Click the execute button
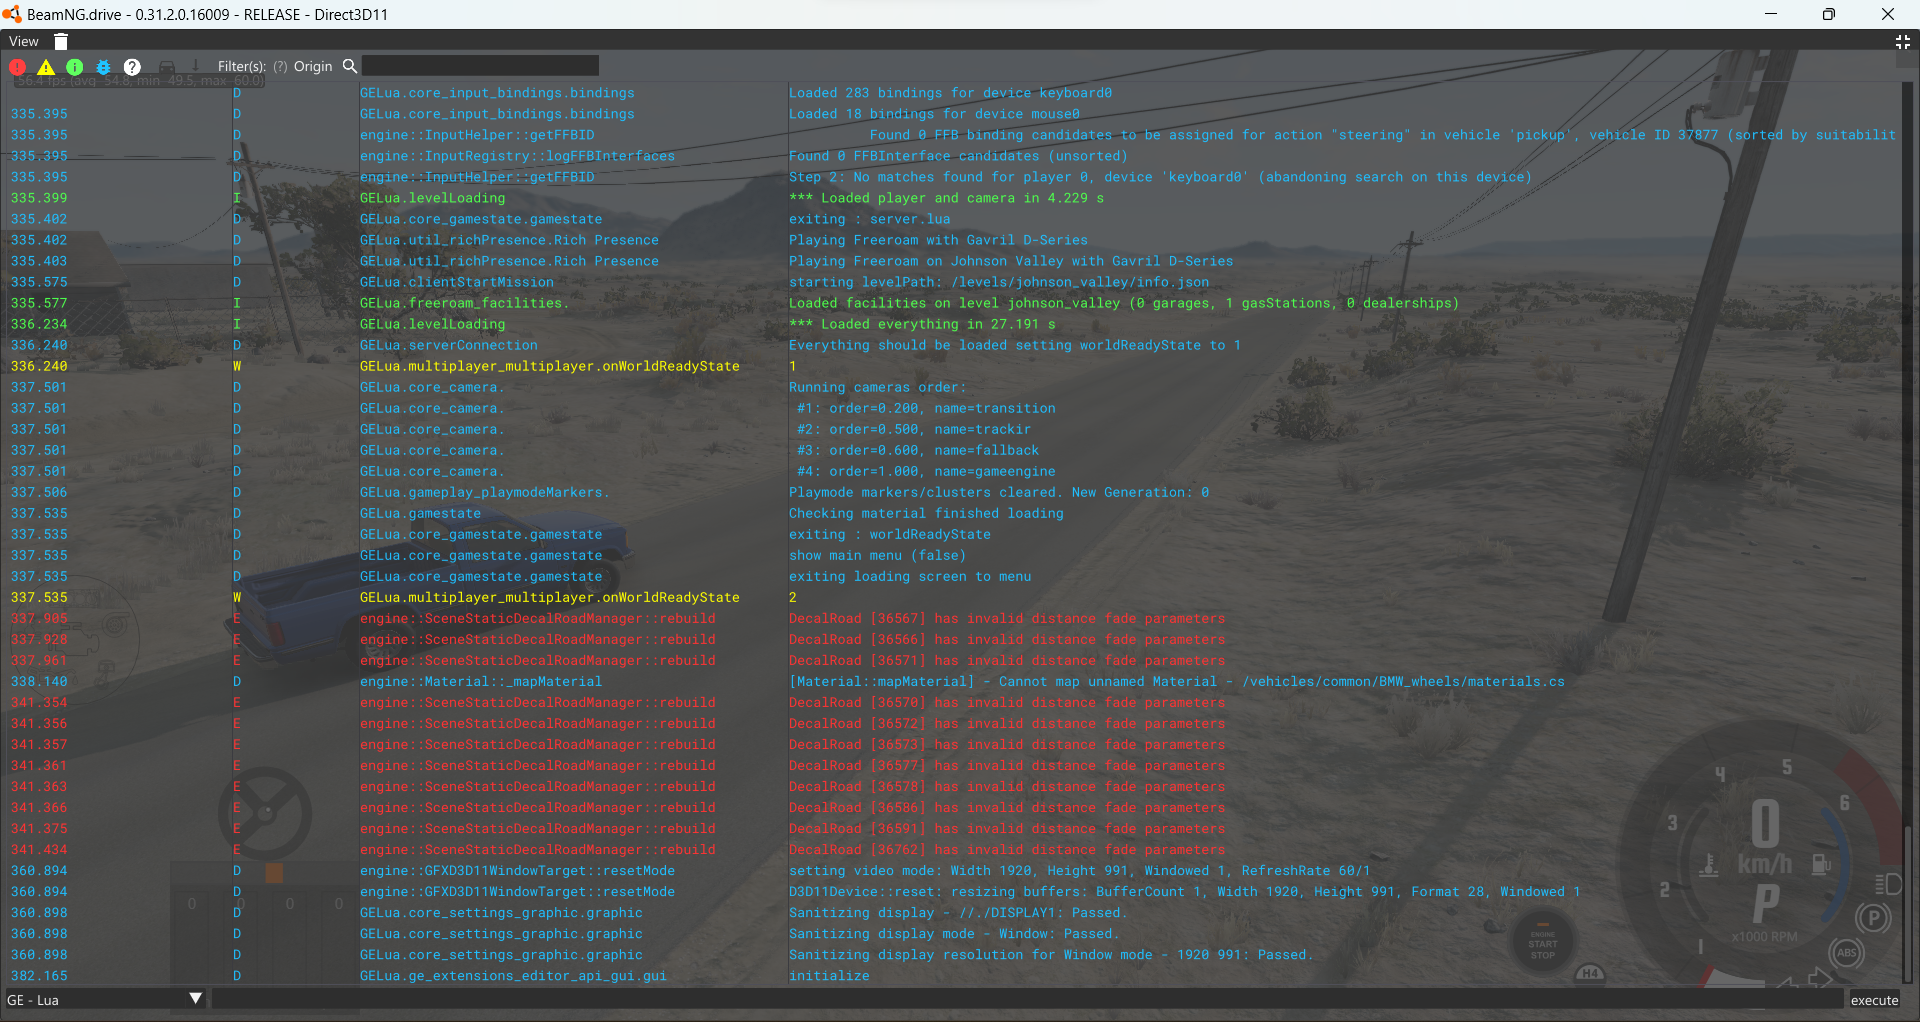1920x1022 pixels. pos(1874,1000)
